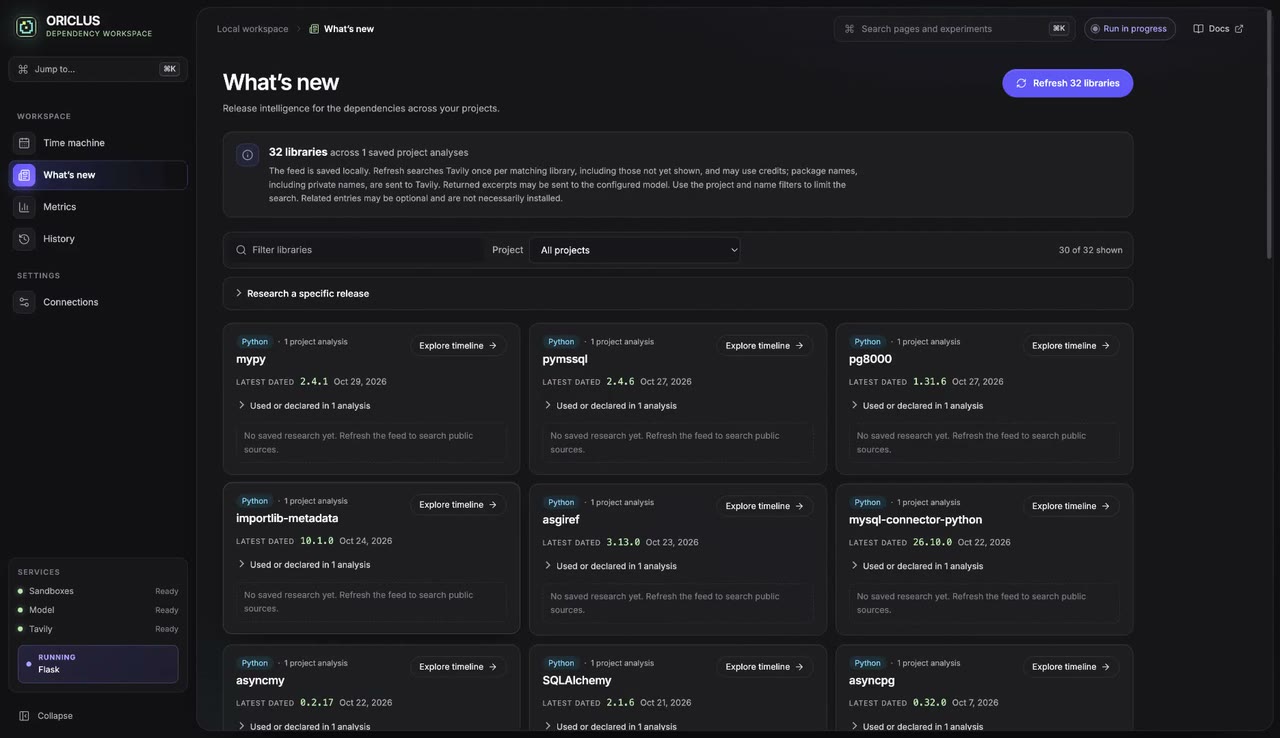The image size is (1280, 738).
Task: Explore timeline for mypy
Action: [x=458, y=346]
